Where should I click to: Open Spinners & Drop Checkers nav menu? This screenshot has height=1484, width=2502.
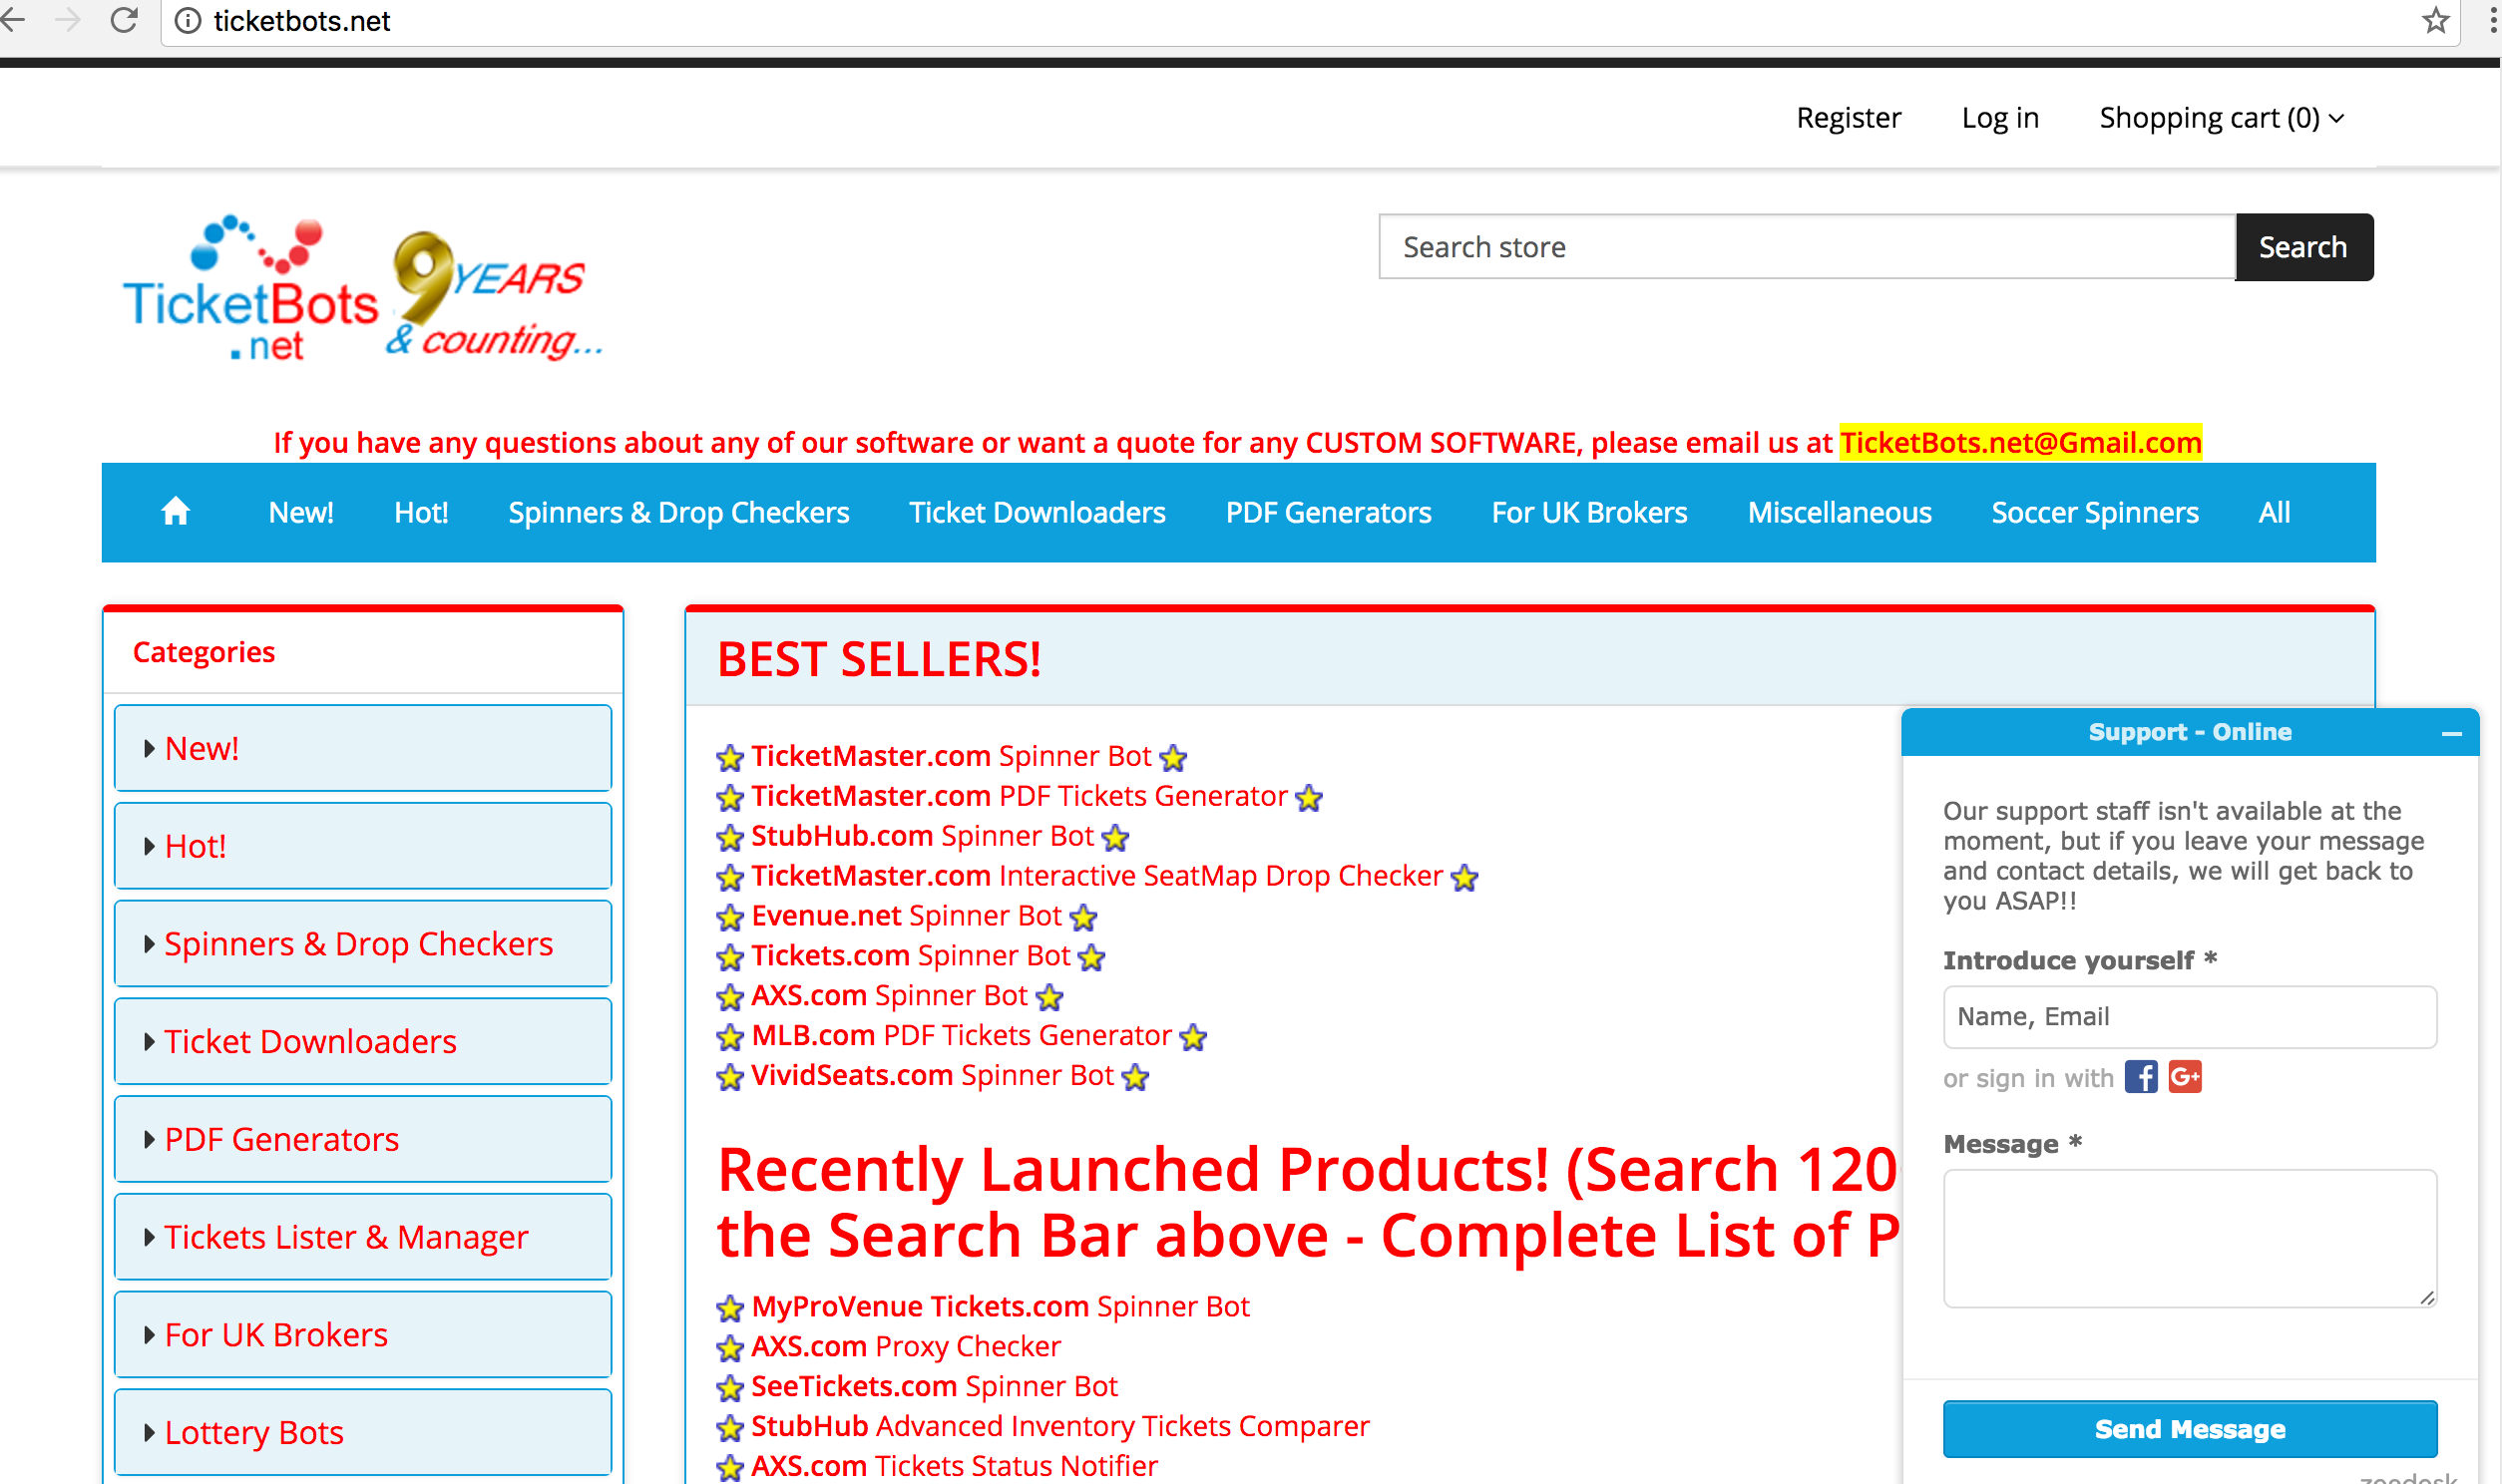point(678,512)
